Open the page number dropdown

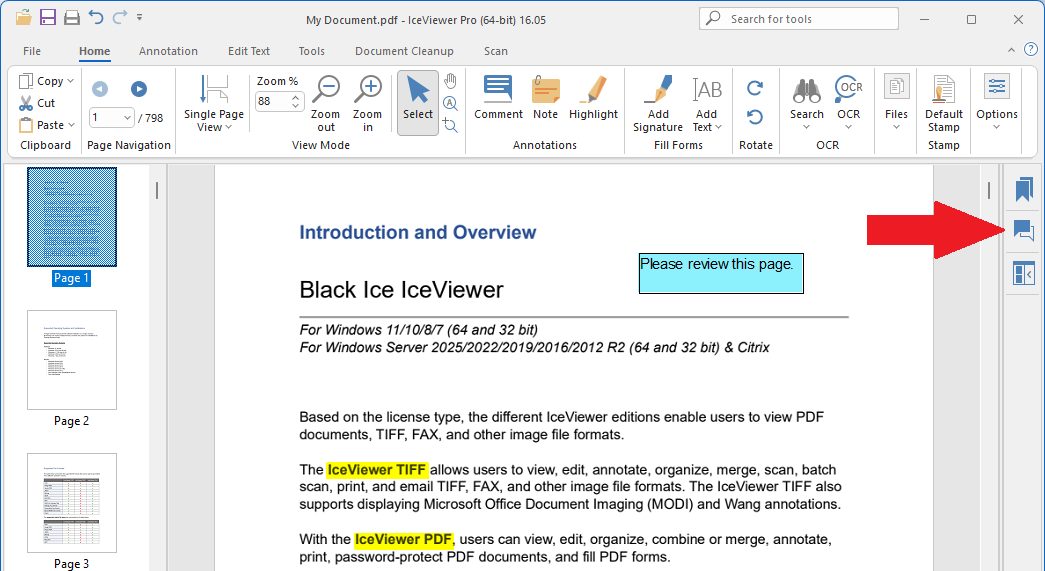(x=127, y=118)
